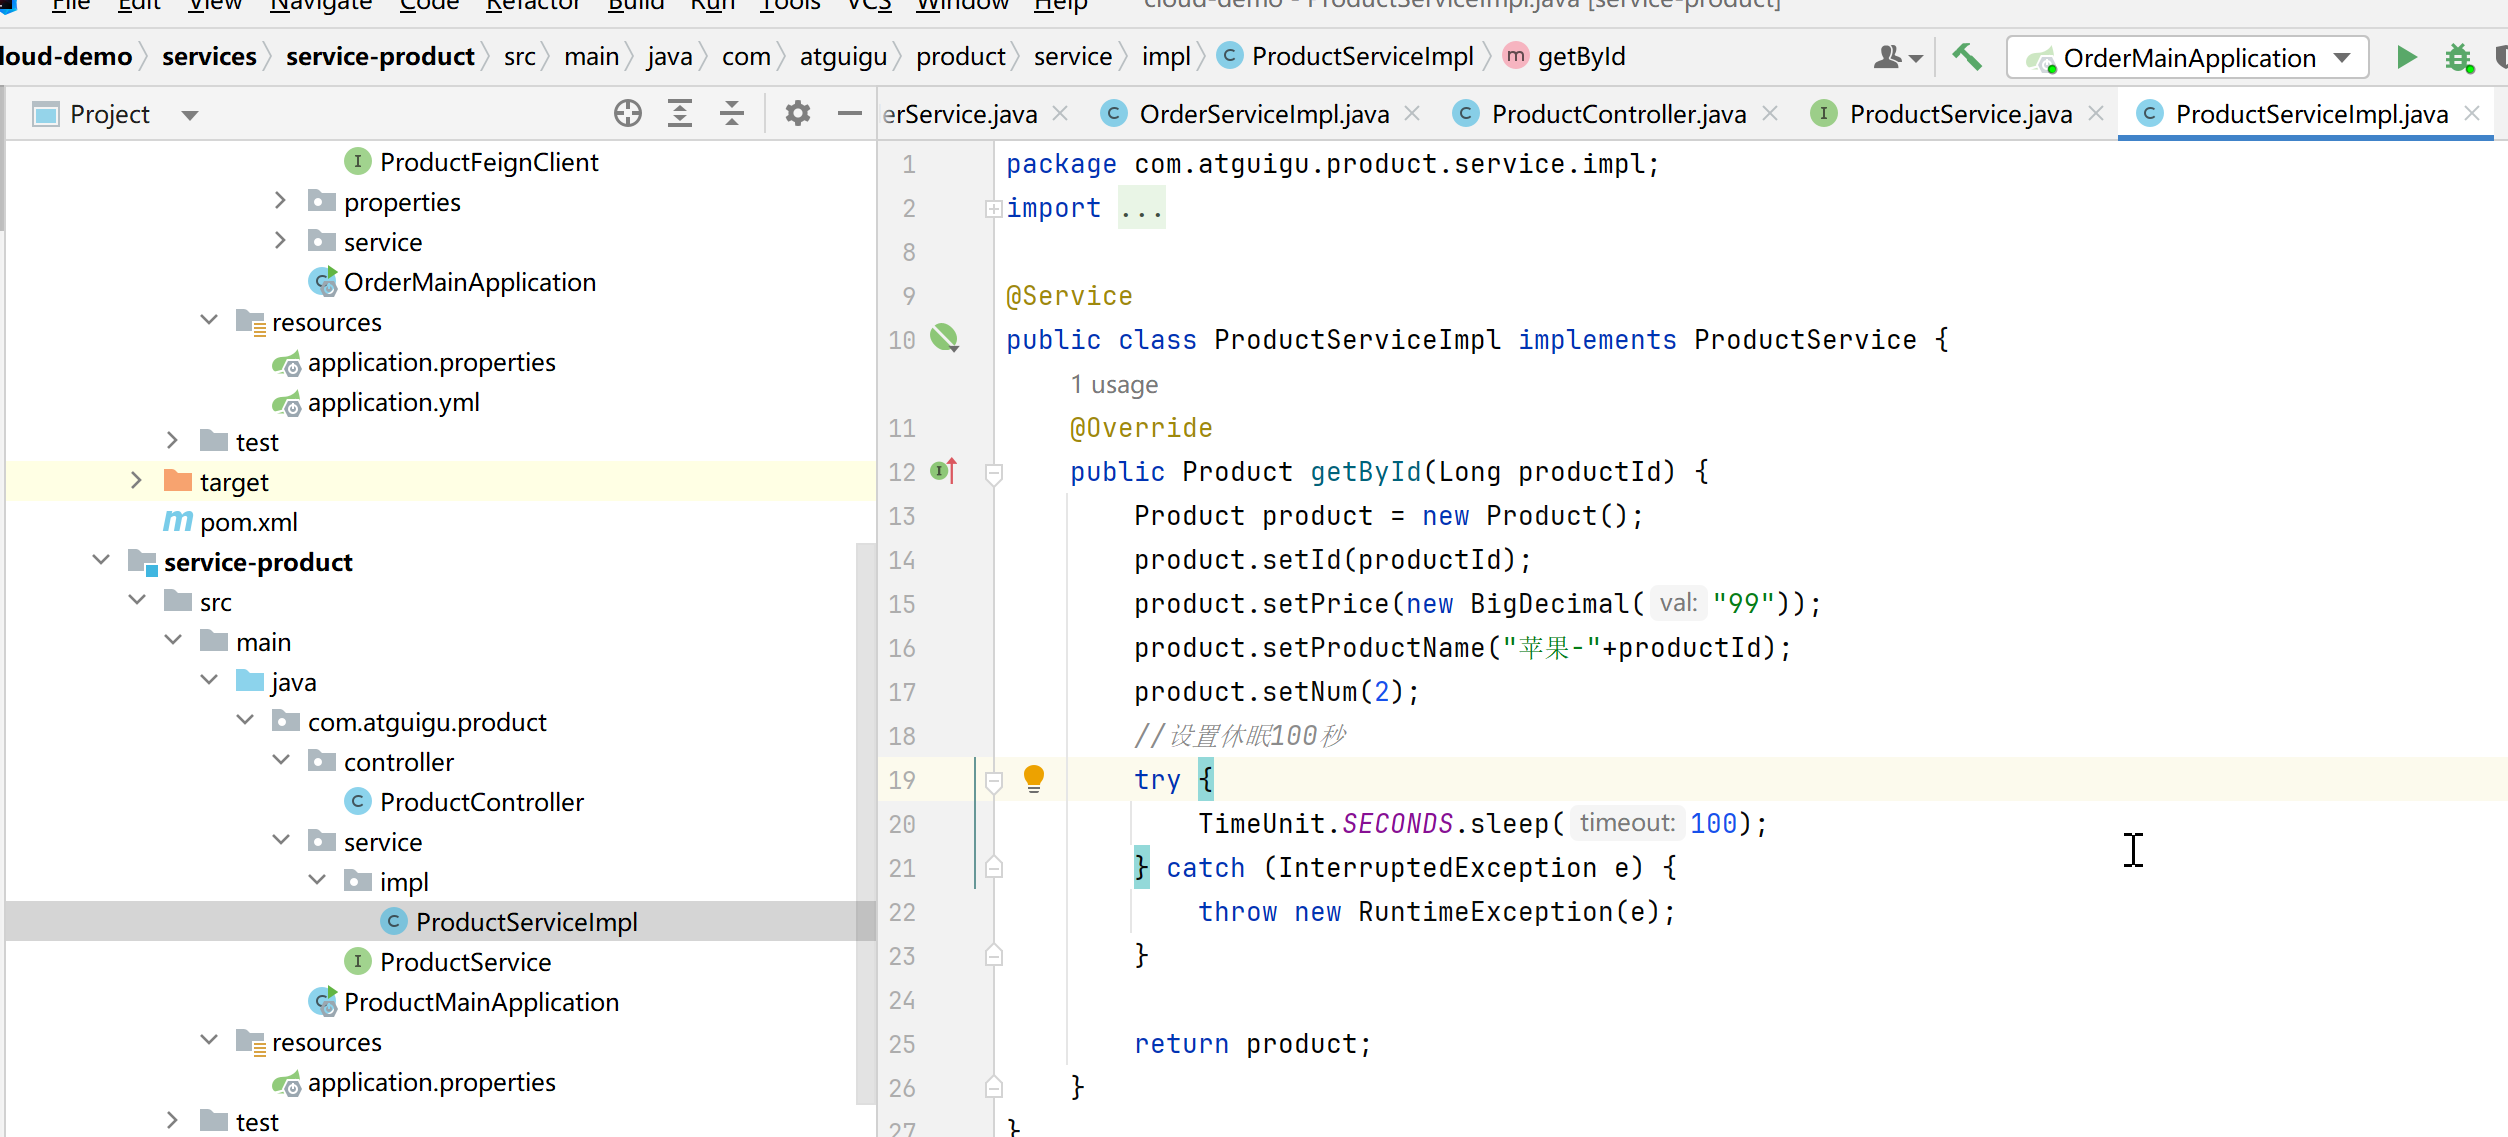The image size is (2508, 1137).
Task: Collapse the service-product module node
Action: pos(101,561)
